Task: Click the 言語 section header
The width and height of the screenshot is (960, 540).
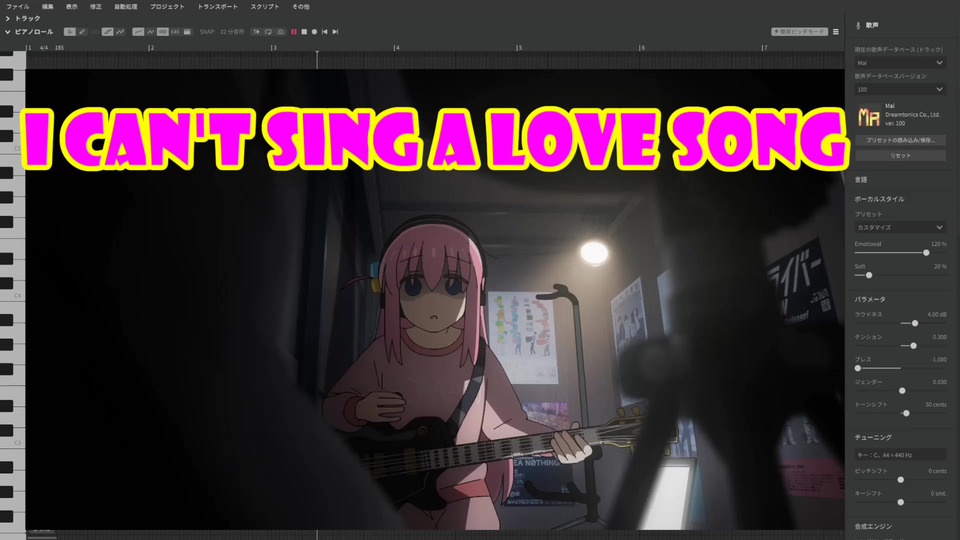Action: pos(861,180)
